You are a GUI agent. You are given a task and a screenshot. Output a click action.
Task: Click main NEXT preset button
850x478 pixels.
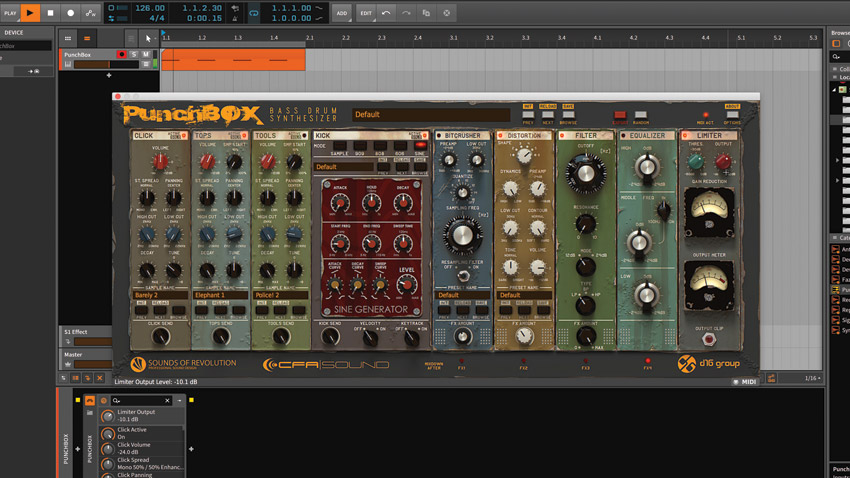click(x=548, y=115)
